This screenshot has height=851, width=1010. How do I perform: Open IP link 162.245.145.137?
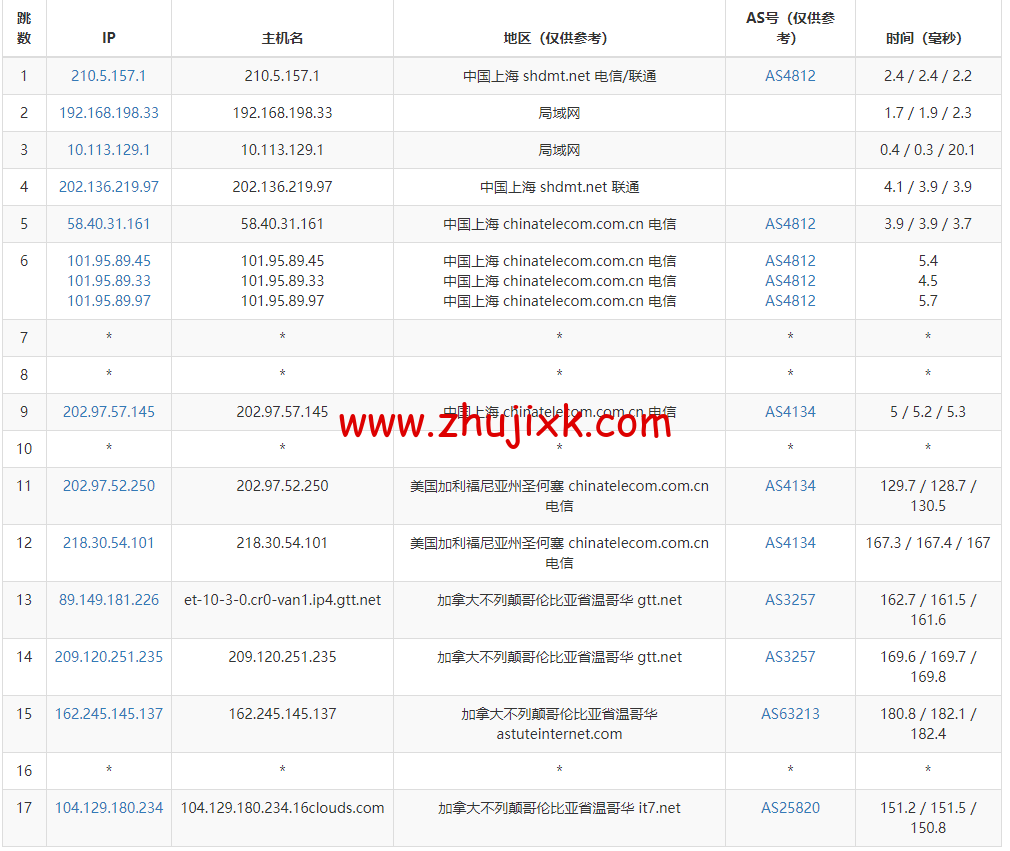(x=108, y=714)
